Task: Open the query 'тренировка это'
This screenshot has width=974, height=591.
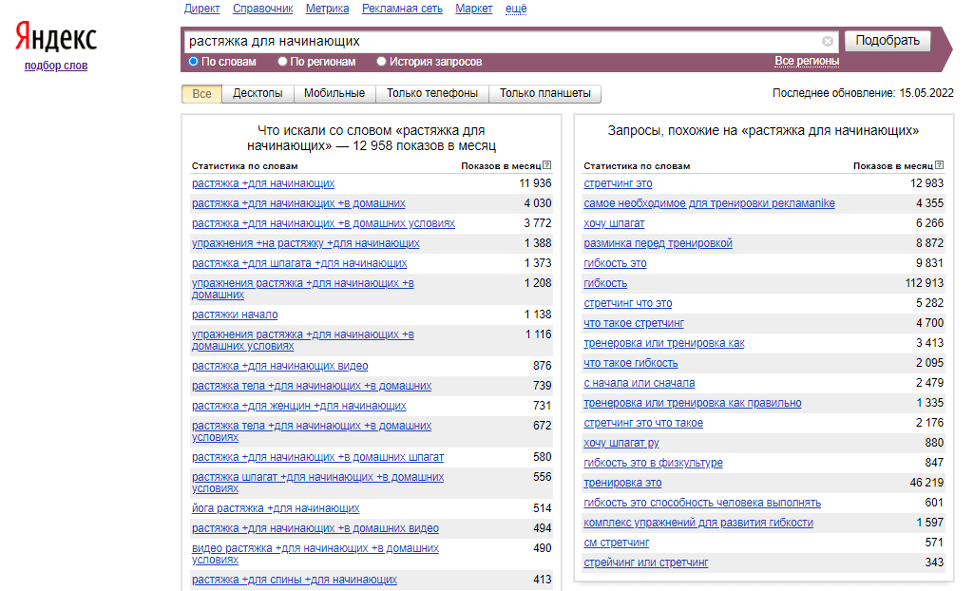Action: pos(622,483)
